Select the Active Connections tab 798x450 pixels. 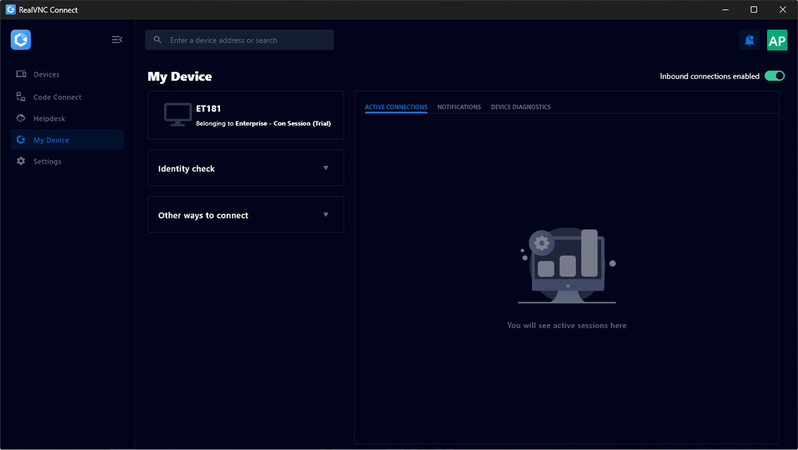[x=396, y=107]
